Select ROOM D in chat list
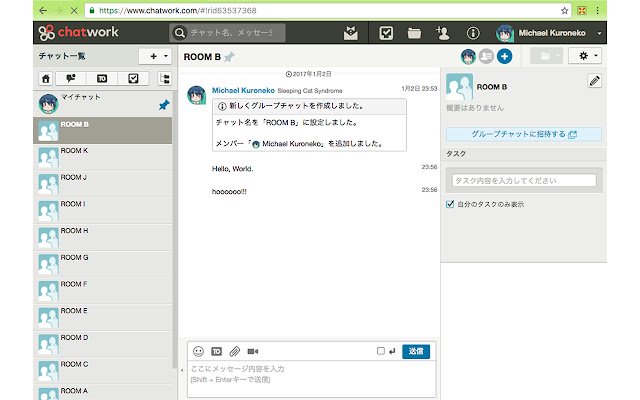This screenshot has width=640, height=400. [x=102, y=344]
